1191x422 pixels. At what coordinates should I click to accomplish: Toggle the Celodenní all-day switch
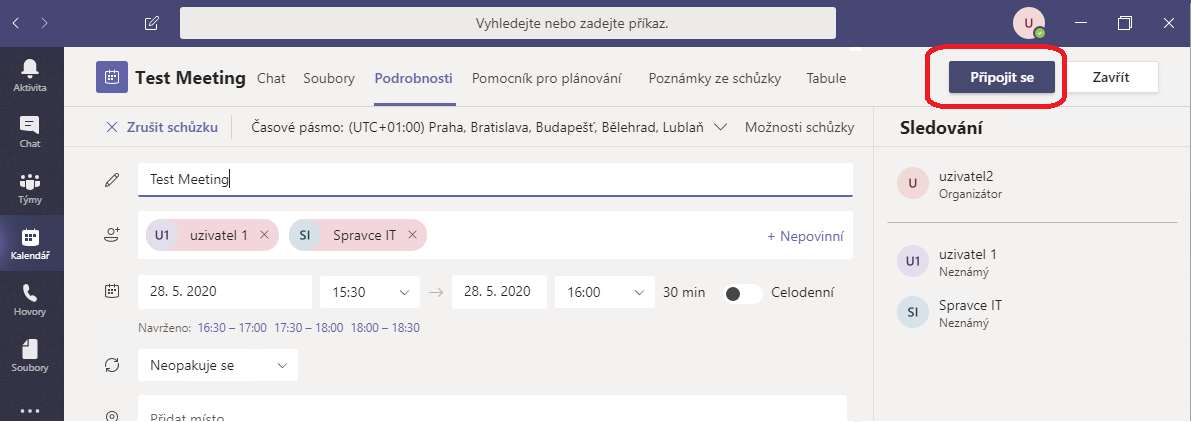tap(741, 293)
